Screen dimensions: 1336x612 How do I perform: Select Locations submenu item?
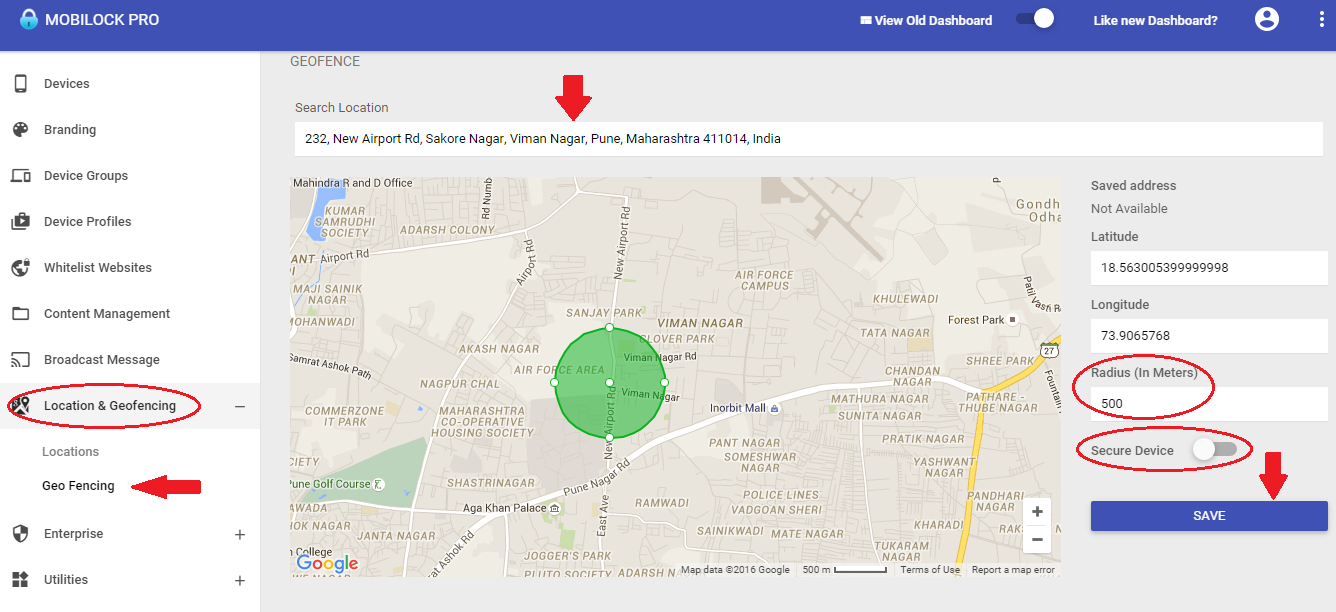pyautogui.click(x=71, y=452)
